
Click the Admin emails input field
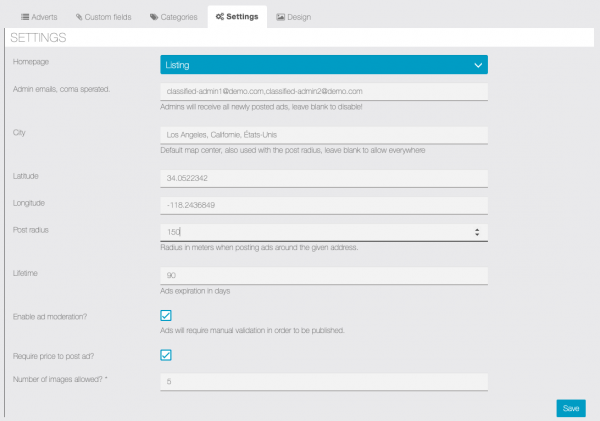point(323,91)
